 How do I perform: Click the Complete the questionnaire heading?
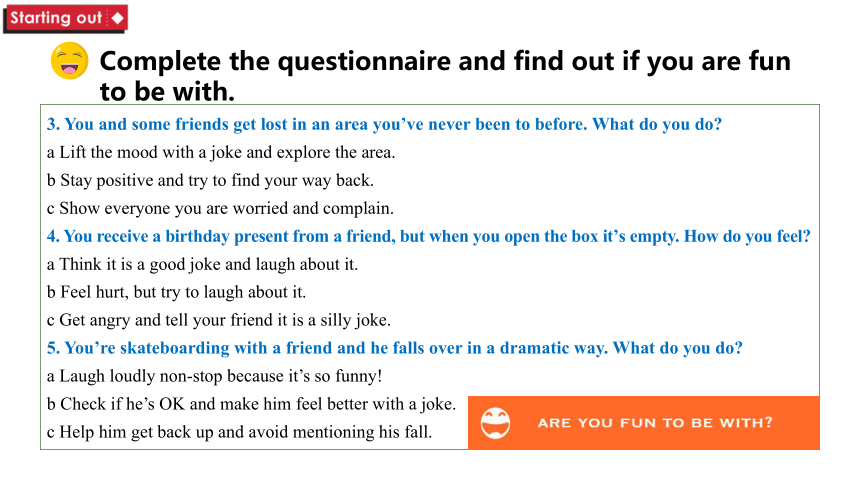[x=445, y=76]
